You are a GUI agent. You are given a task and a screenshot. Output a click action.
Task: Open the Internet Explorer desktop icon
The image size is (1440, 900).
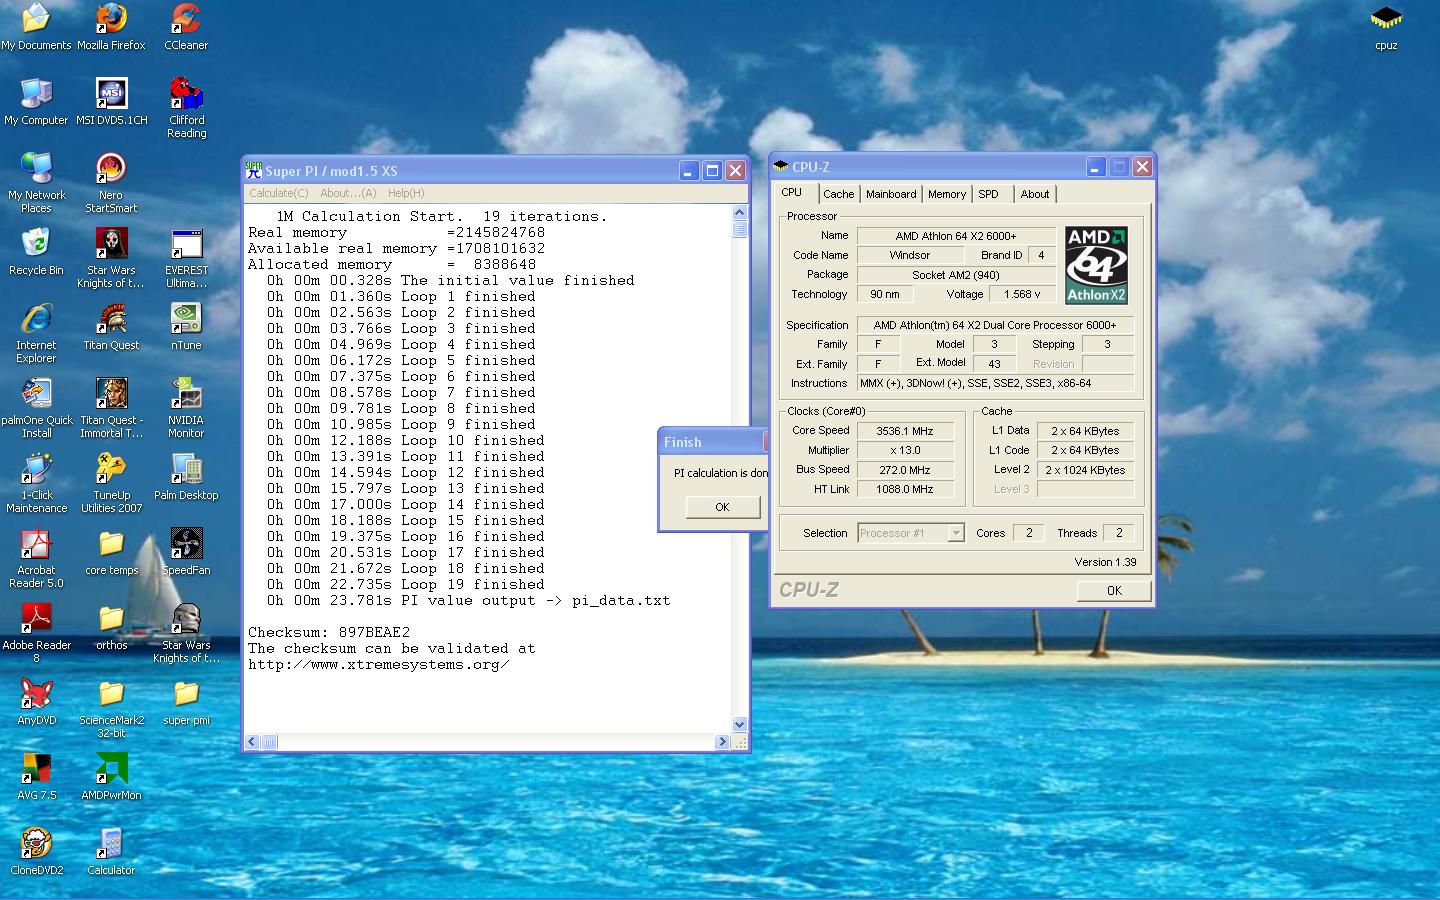coord(36,333)
